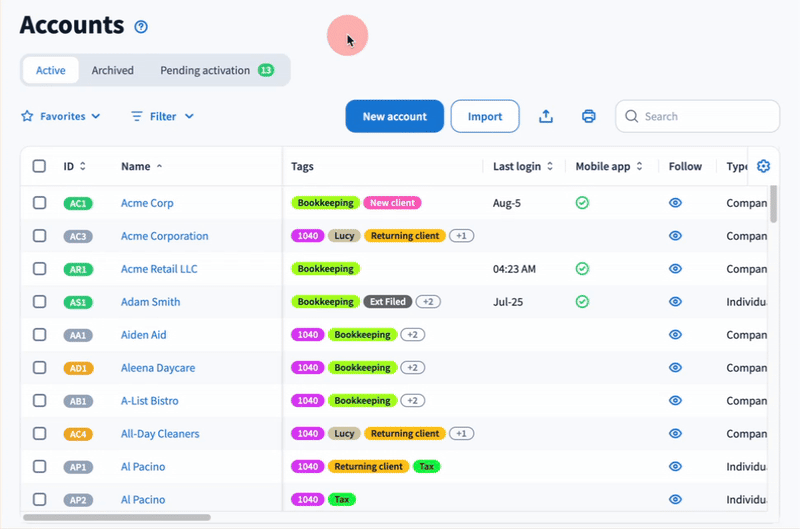The width and height of the screenshot is (800, 529).
Task: Click the horizontal scrollbar below the table
Action: click(117, 517)
